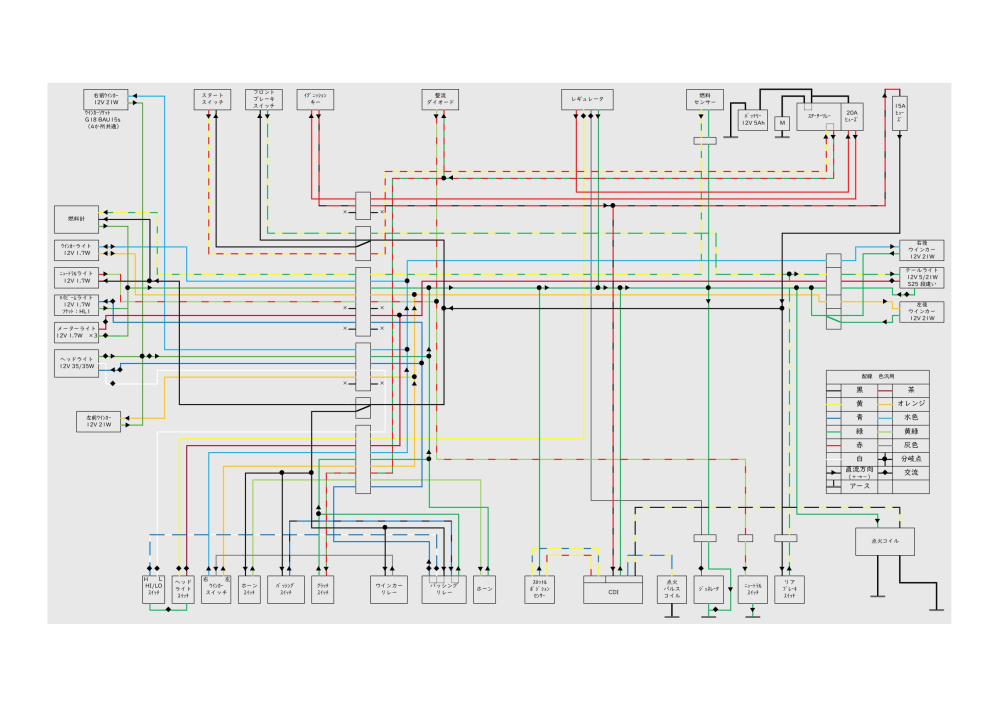Viewport: 999px width, 707px height.
Task: Click the 整流ダイオード component
Action: pyautogui.click(x=440, y=99)
